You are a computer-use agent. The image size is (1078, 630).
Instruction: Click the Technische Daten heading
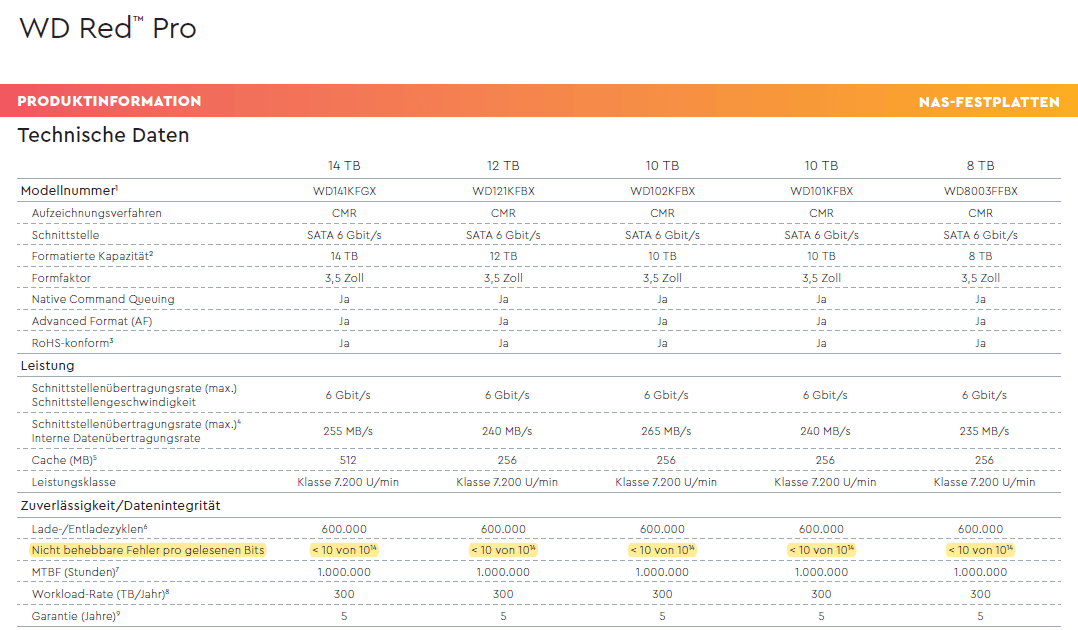(103, 135)
